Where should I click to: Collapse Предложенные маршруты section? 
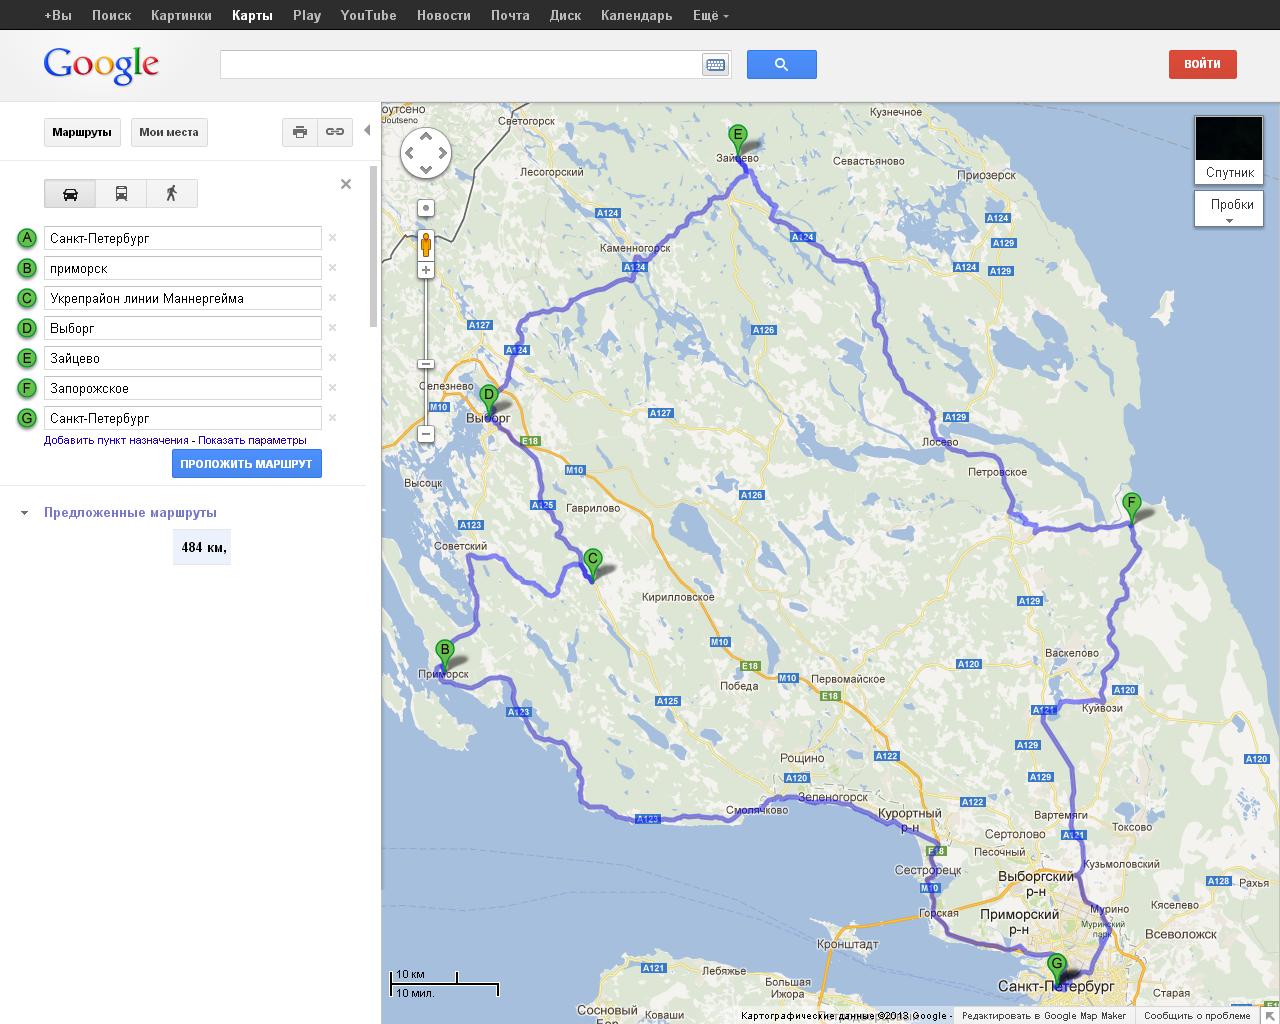coord(25,513)
